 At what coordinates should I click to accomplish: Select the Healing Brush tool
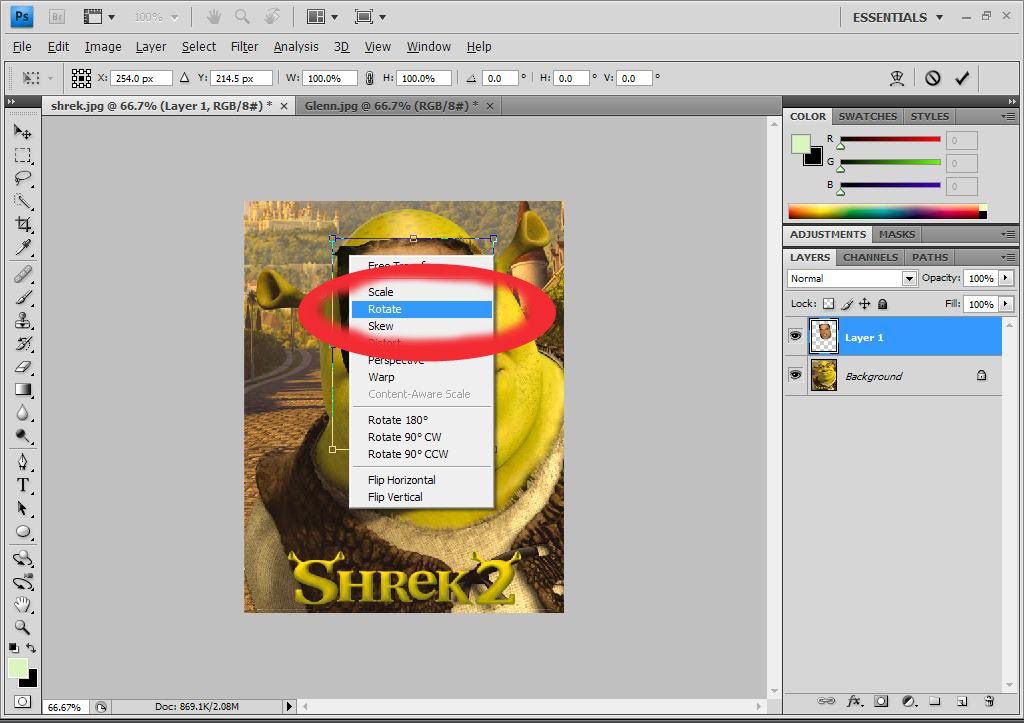(x=23, y=274)
